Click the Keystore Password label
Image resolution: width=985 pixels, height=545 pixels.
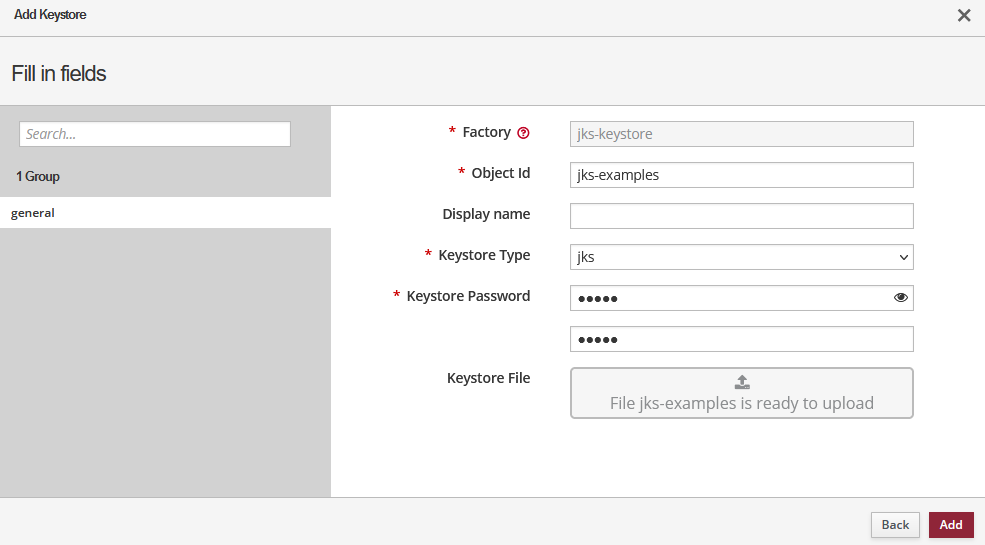(468, 296)
